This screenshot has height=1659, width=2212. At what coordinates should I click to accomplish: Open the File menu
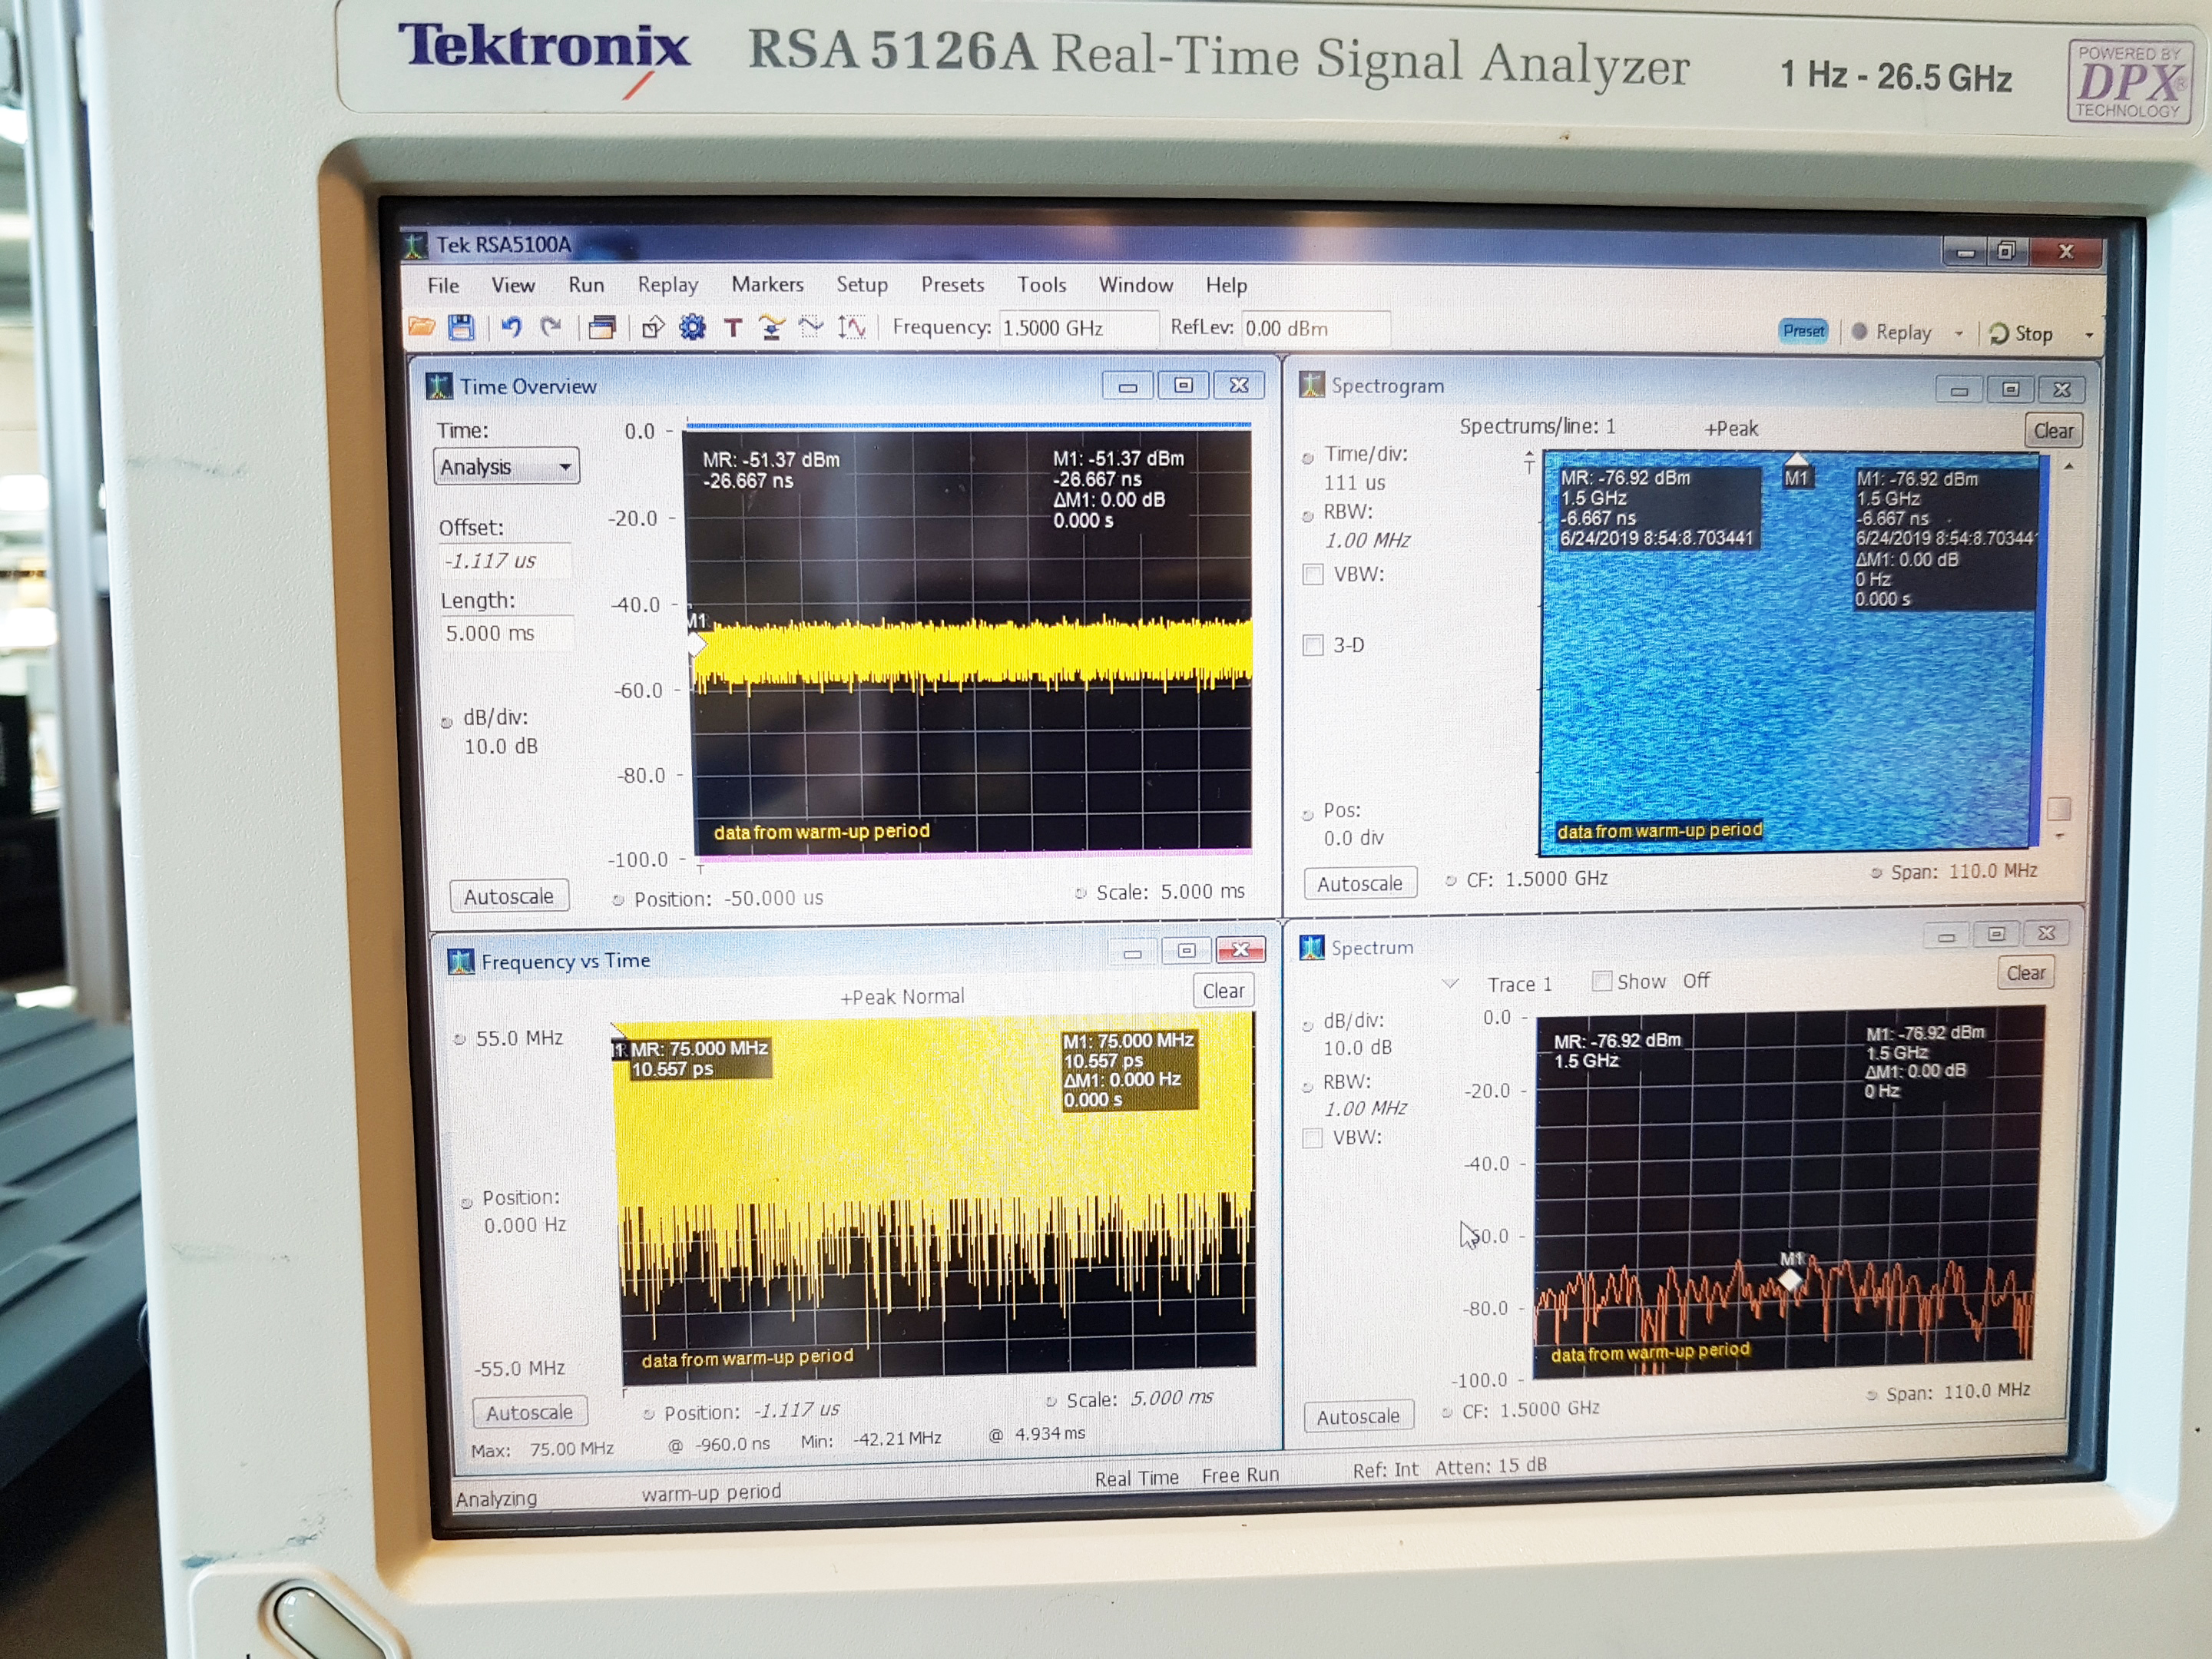[443, 285]
